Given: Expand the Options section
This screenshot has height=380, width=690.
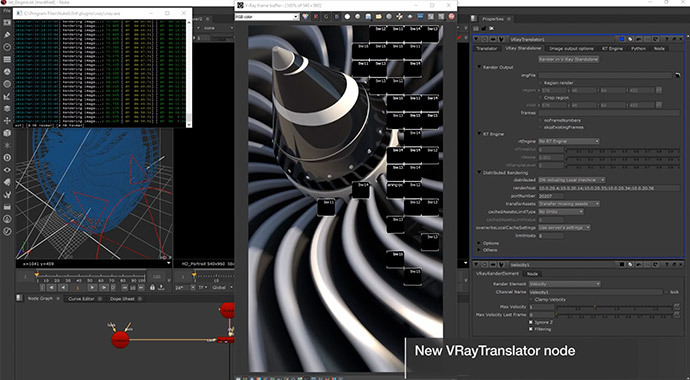Looking at the screenshot, I should tap(479, 243).
